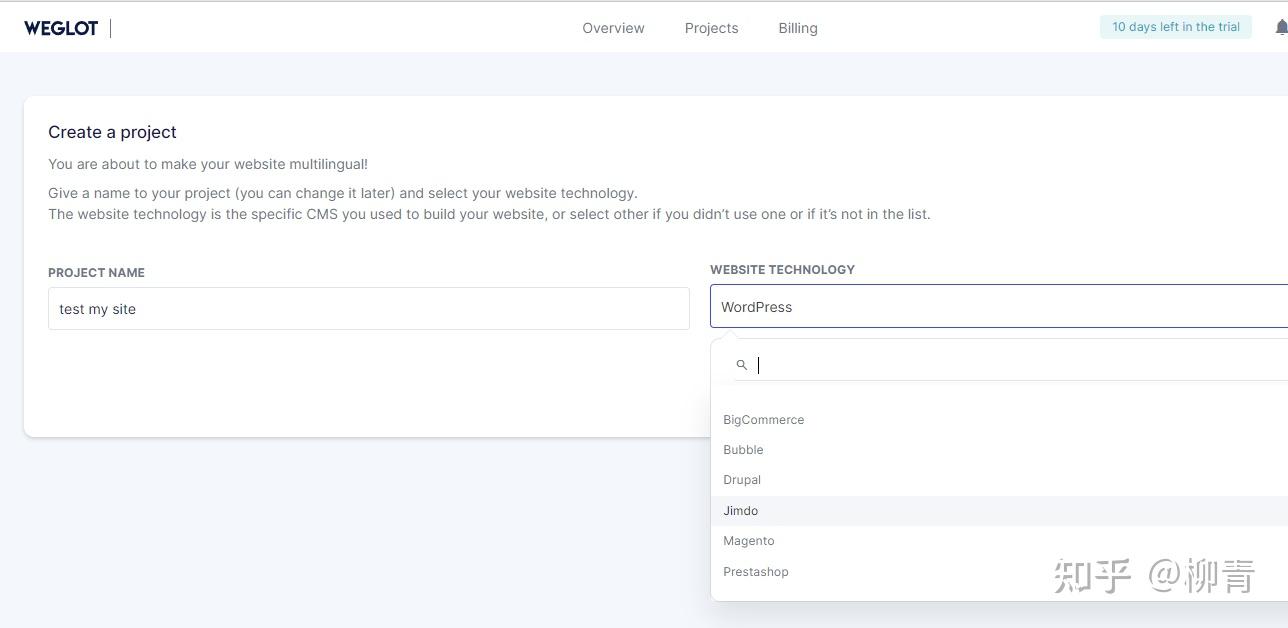Choose Bubble as website technology
This screenshot has height=628, width=1288.
[743, 450]
